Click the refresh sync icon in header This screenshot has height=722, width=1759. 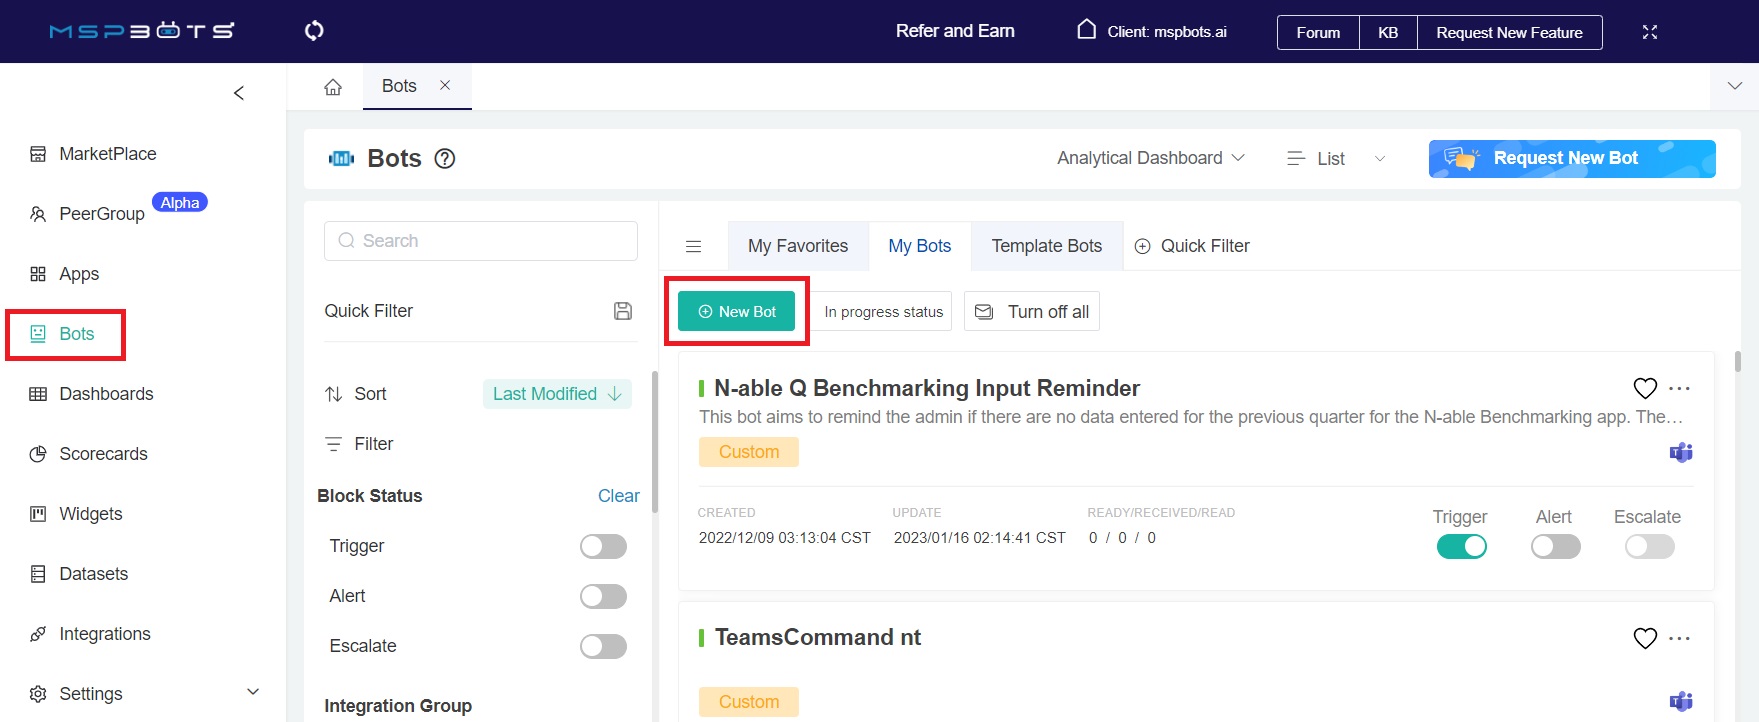coord(314,31)
